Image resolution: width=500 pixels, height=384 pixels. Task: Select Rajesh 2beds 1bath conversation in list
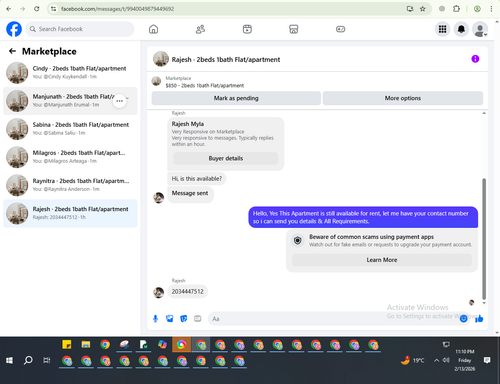coord(70,213)
